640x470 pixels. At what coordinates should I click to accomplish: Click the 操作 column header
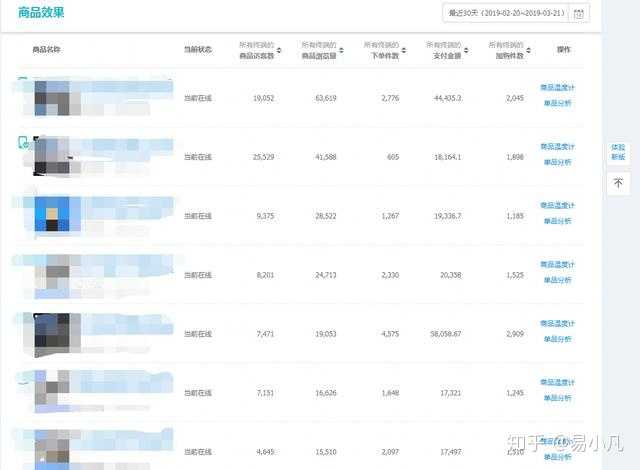pos(564,50)
